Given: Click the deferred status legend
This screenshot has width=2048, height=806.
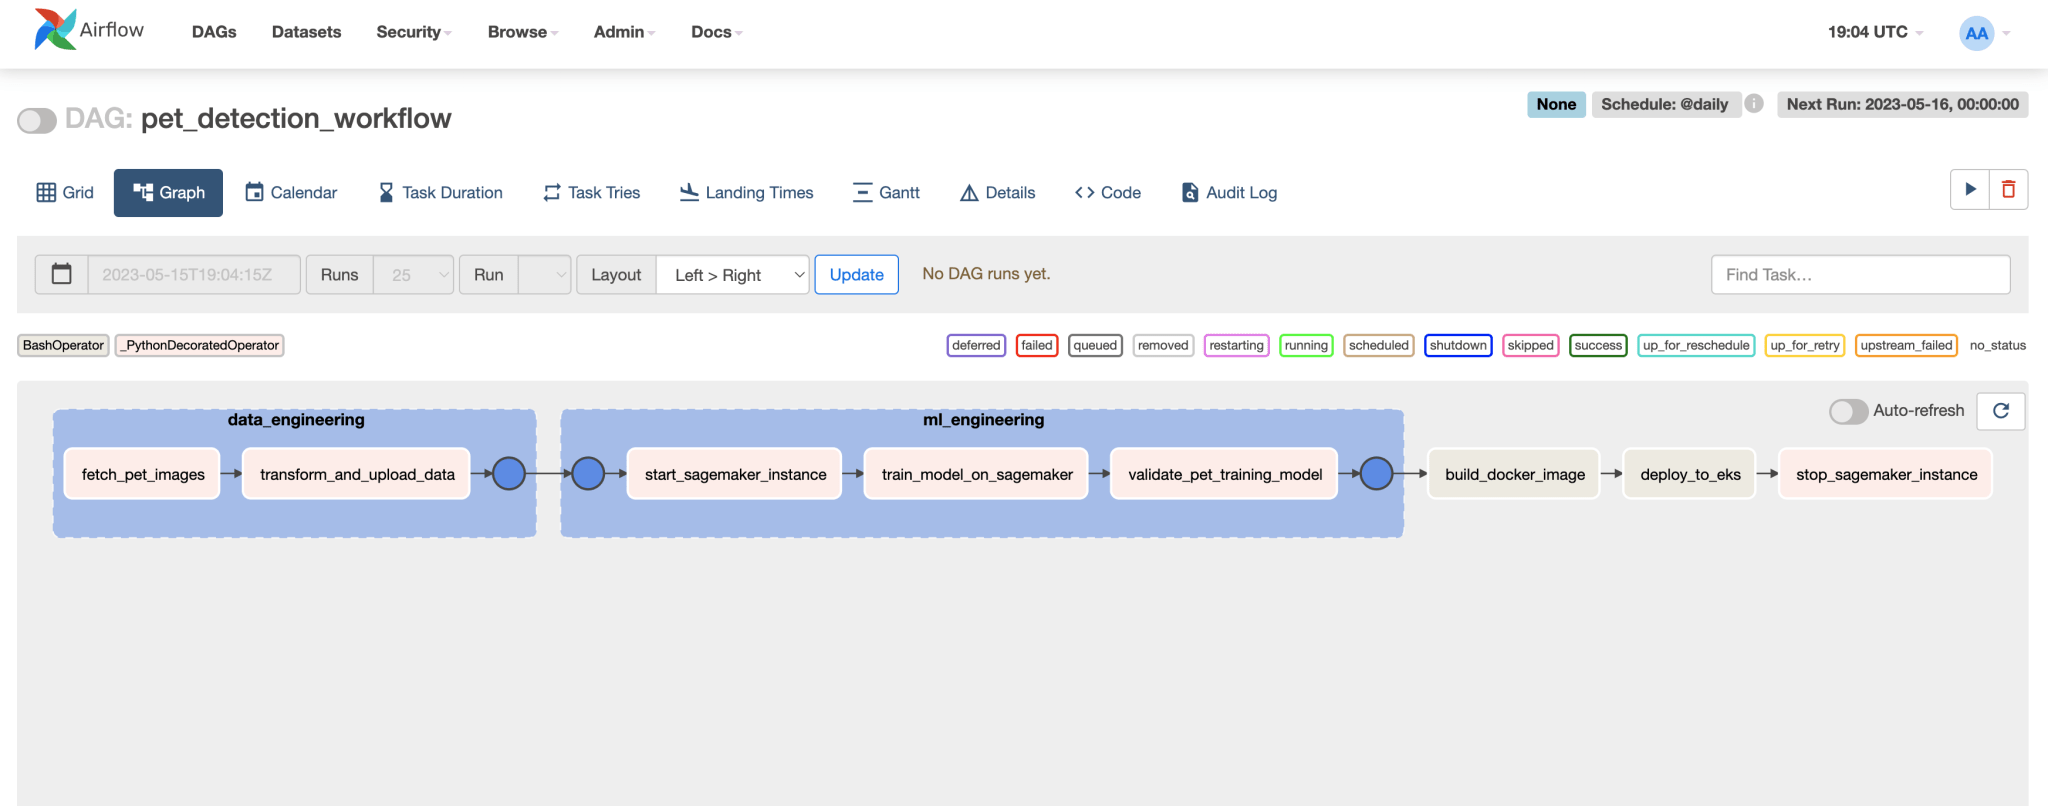Looking at the screenshot, I should (976, 345).
